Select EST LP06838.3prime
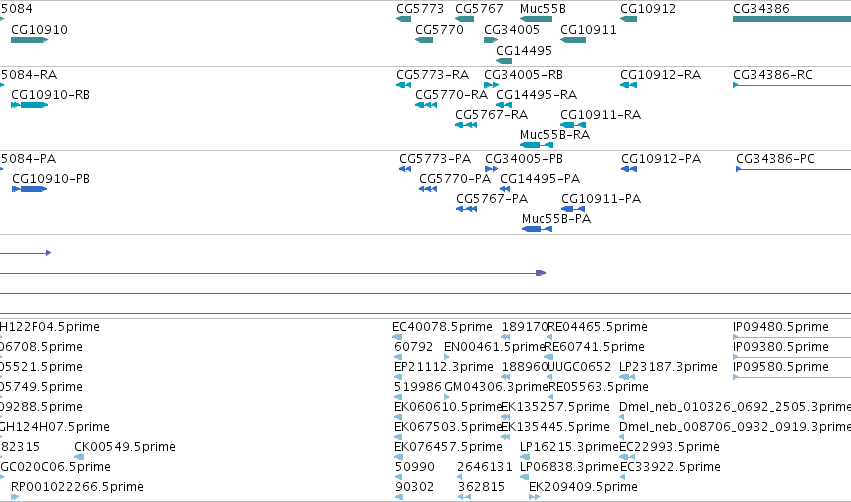Viewport: 851px width, 502px height. point(569,467)
